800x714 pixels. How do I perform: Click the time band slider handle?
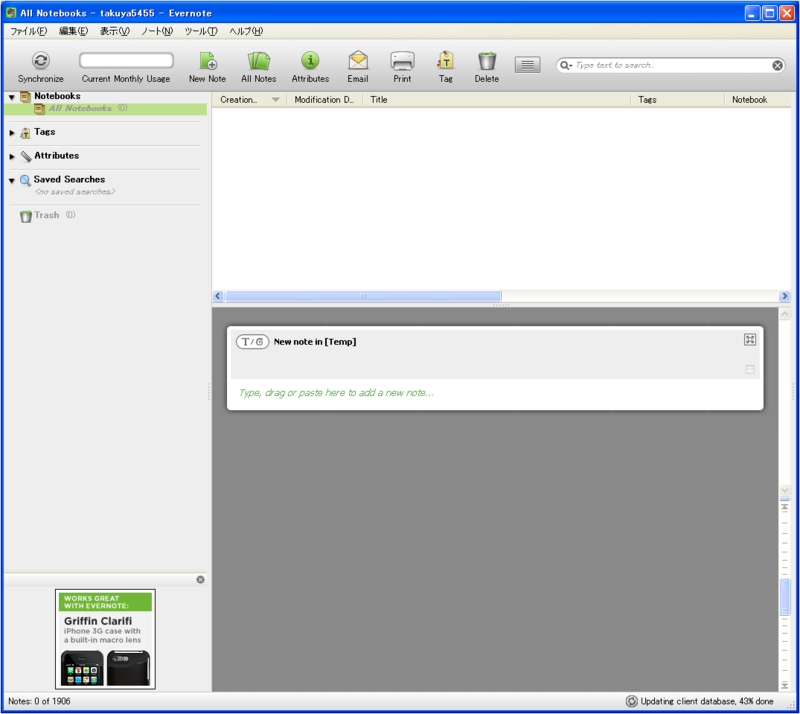(x=784, y=598)
